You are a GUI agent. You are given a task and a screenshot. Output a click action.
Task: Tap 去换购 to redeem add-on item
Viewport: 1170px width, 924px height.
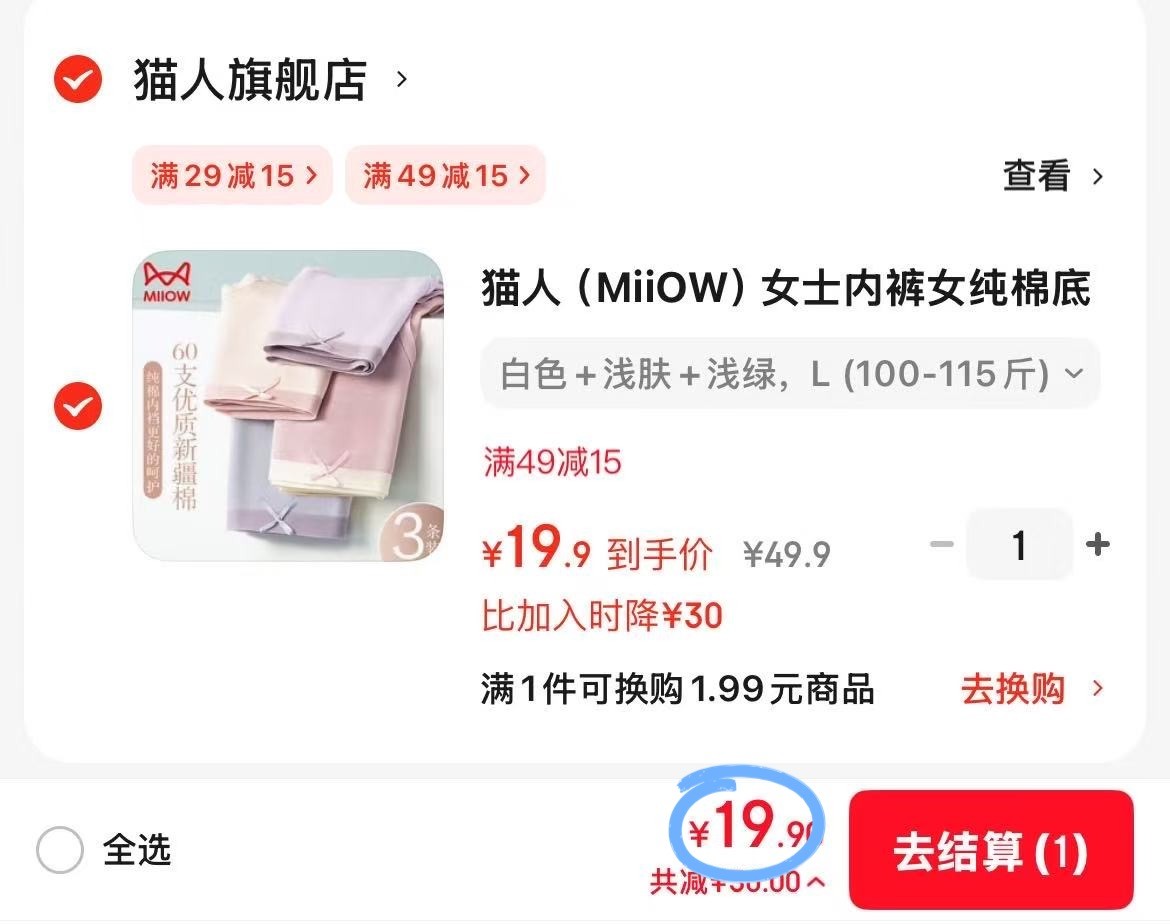coord(1012,688)
